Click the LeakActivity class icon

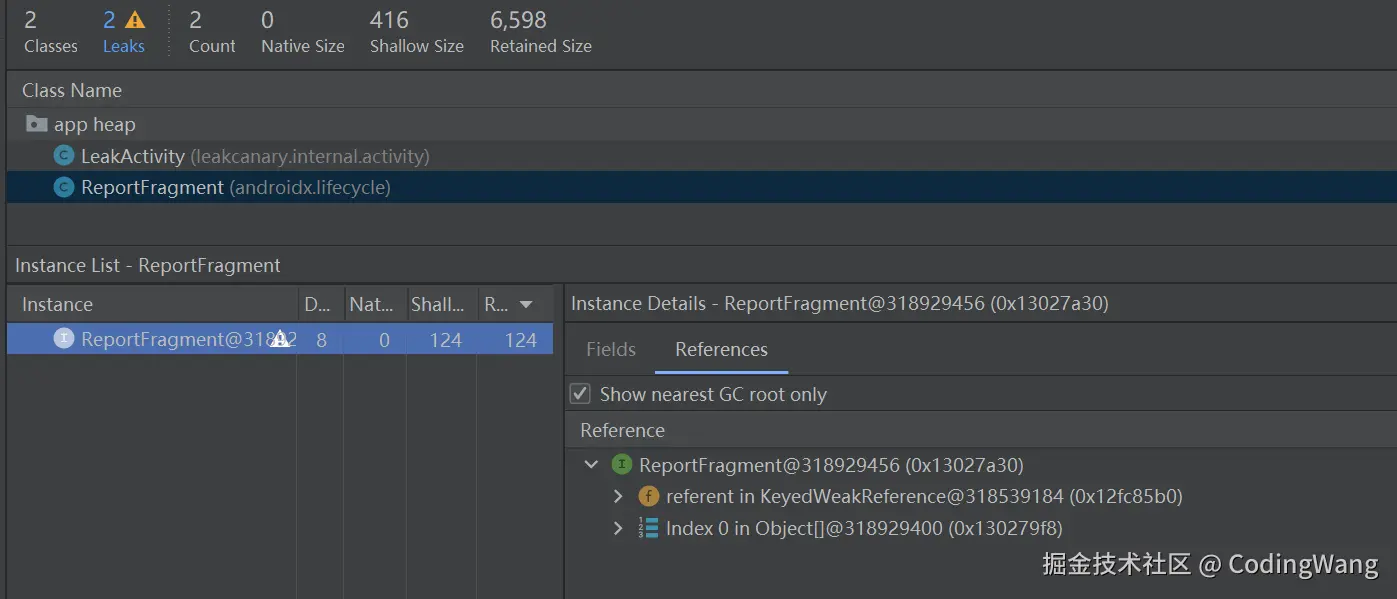click(x=64, y=156)
